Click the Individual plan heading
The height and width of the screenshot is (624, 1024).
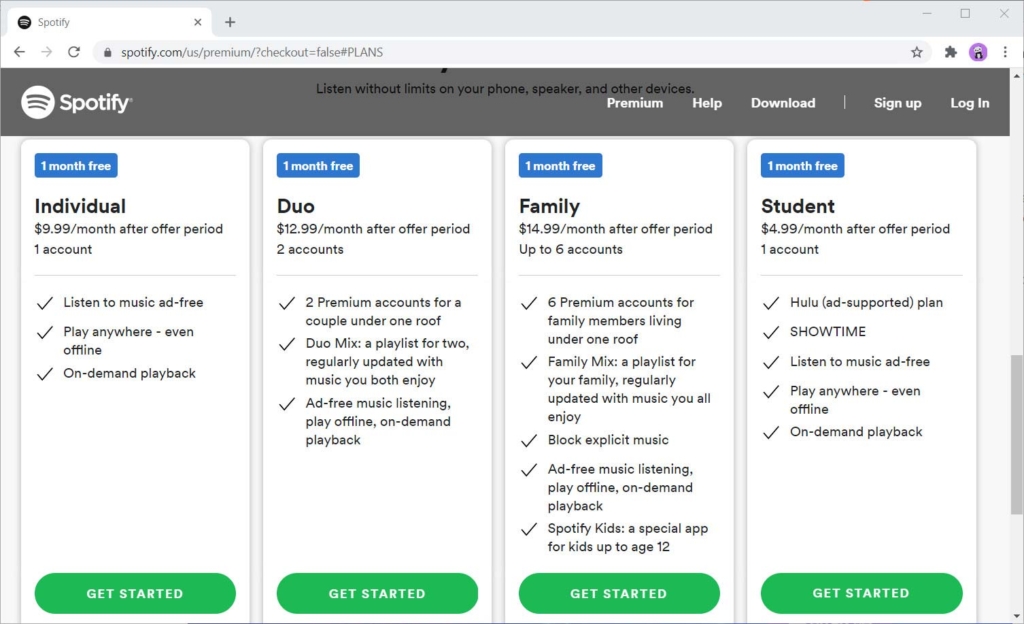click(x=80, y=206)
